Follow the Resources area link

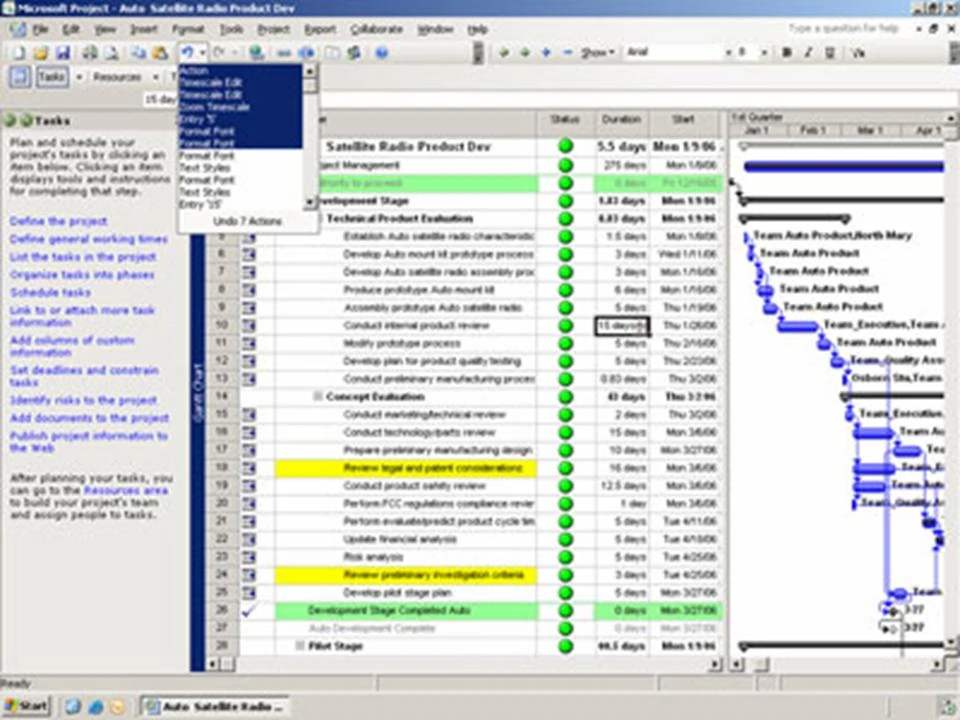[126, 490]
